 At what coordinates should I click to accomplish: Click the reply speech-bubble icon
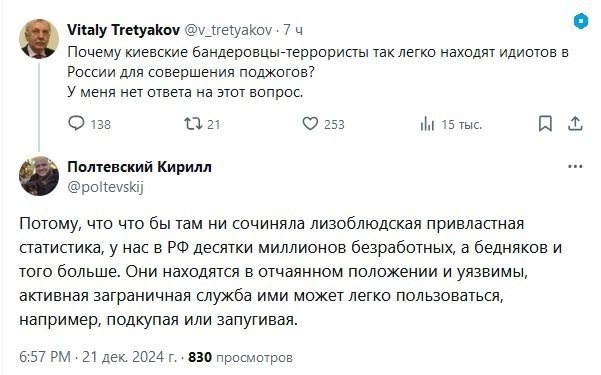point(76,123)
